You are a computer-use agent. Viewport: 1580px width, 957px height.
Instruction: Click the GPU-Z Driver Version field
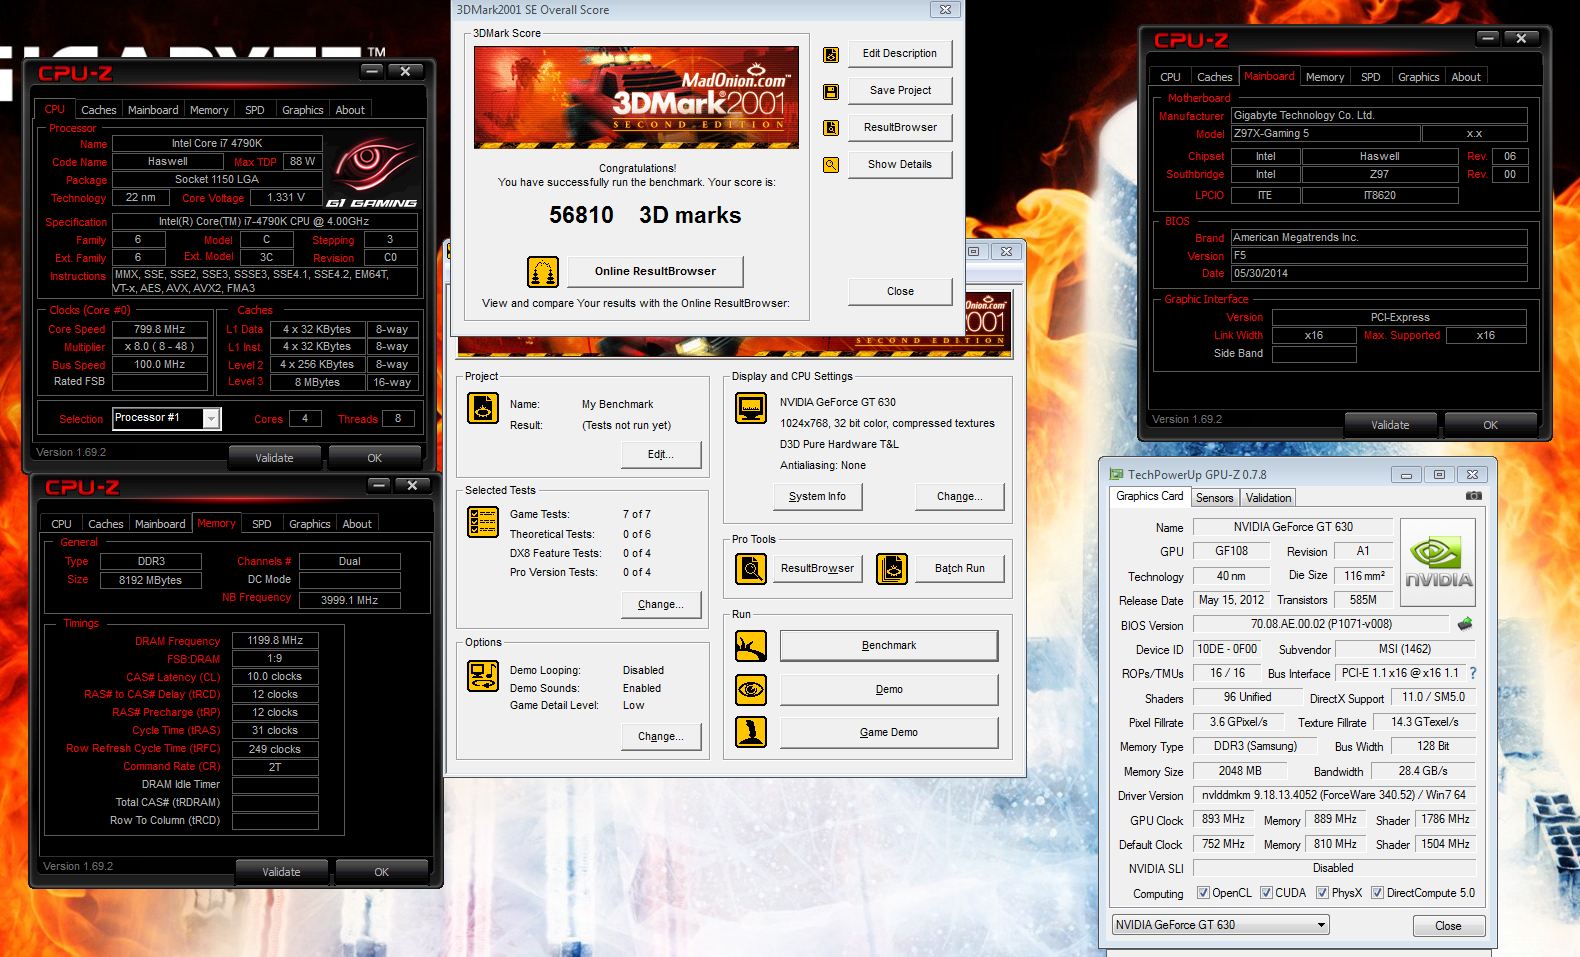(1334, 795)
